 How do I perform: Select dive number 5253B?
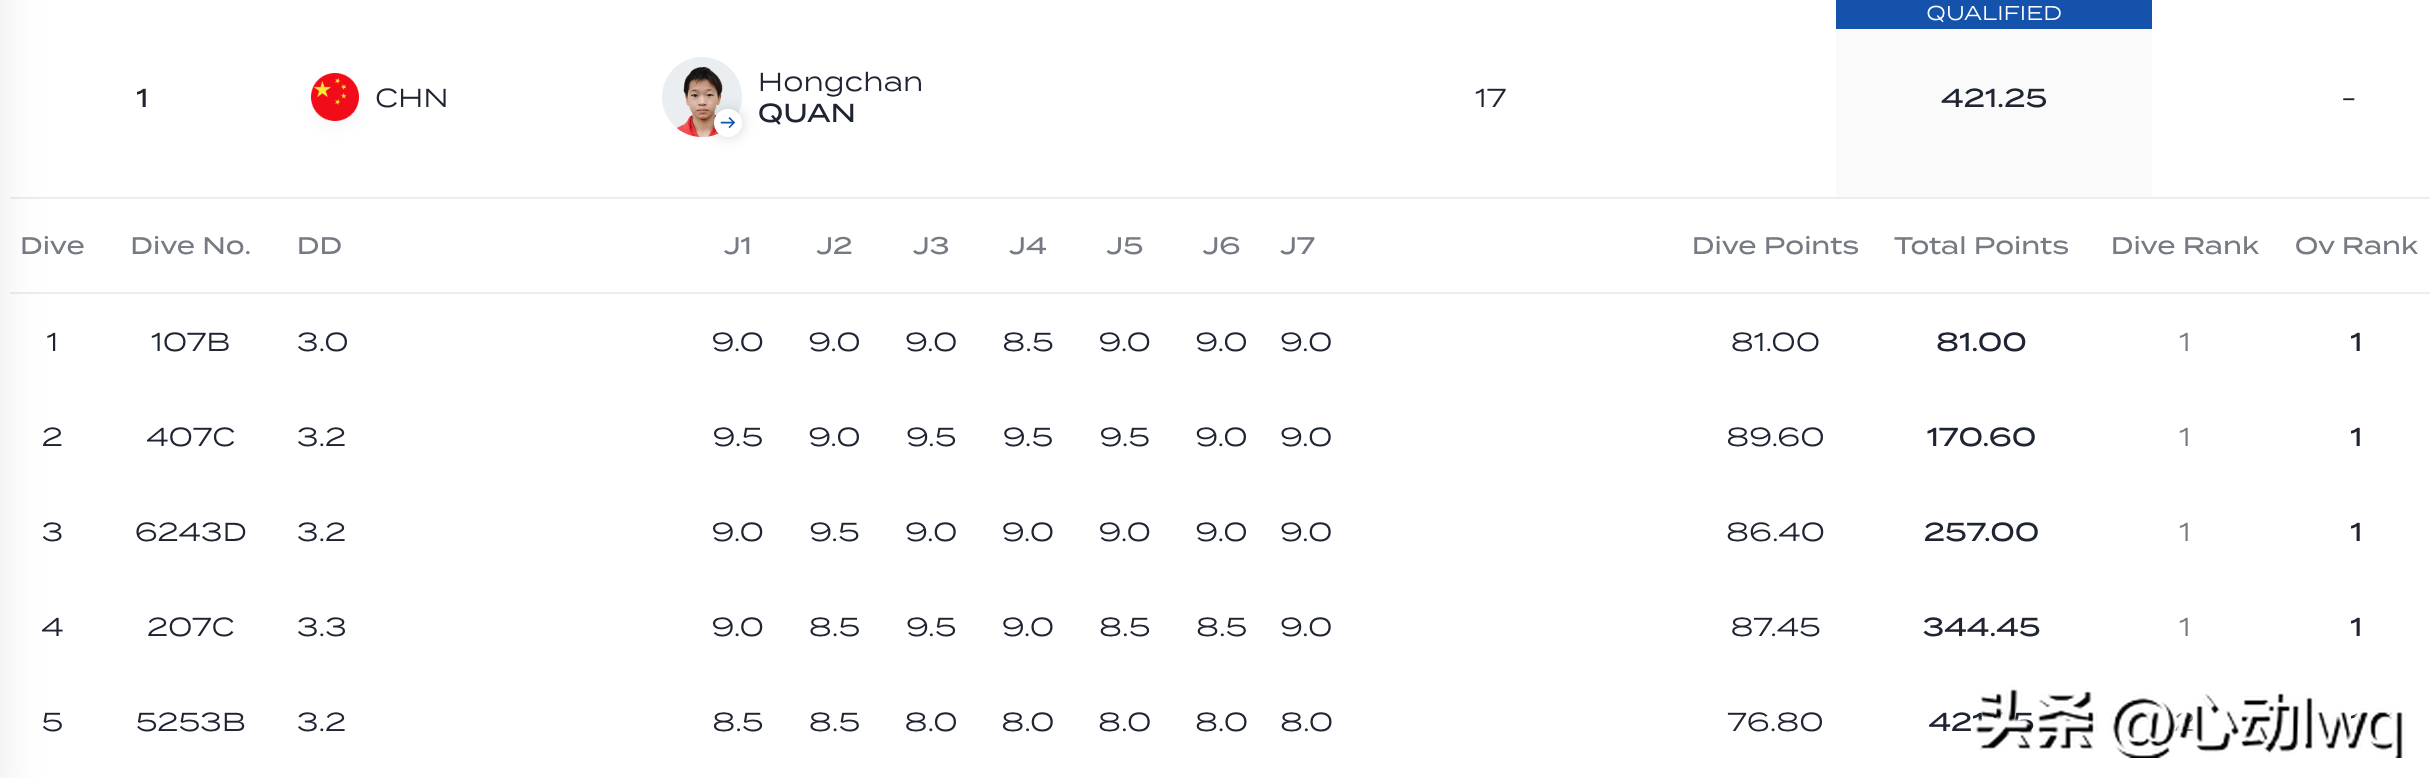click(190, 722)
